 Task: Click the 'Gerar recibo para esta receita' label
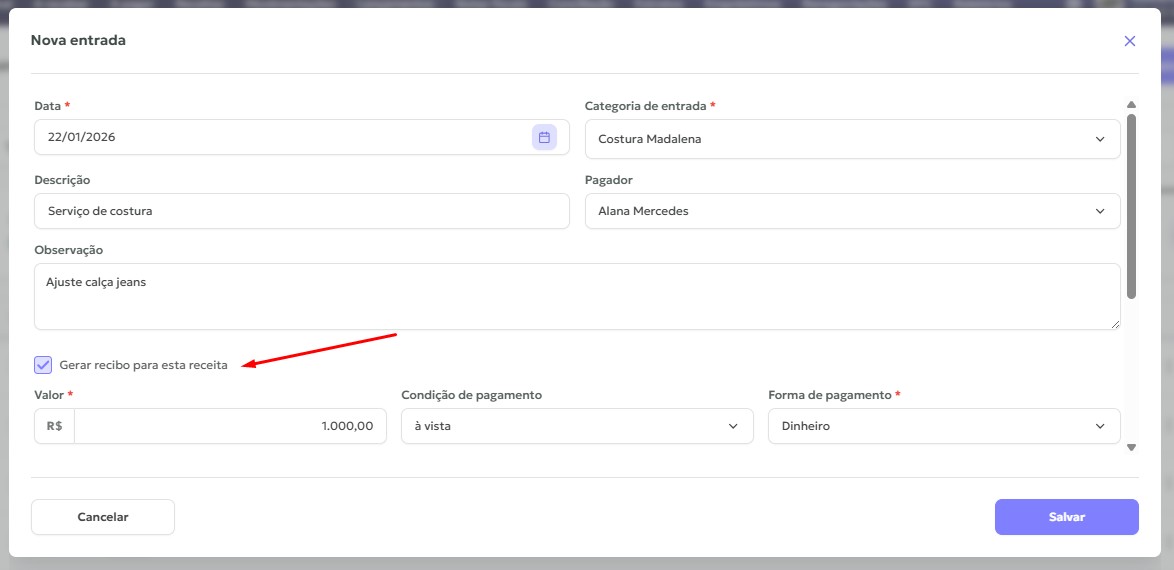(143, 365)
